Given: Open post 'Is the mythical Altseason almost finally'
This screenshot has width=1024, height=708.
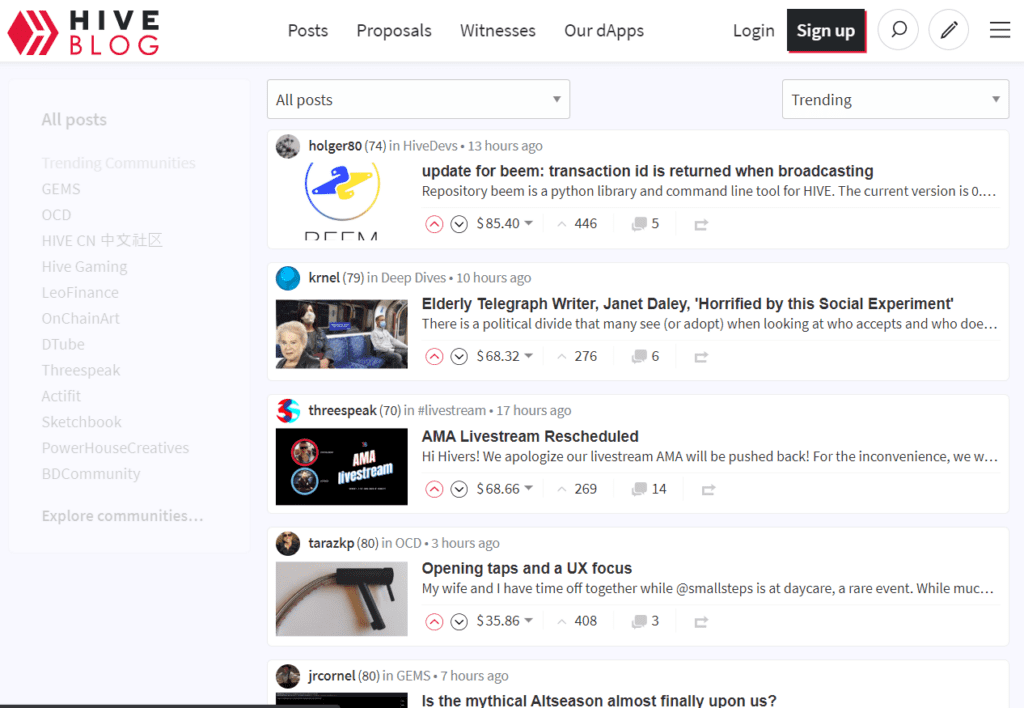Looking at the screenshot, I should (x=599, y=700).
